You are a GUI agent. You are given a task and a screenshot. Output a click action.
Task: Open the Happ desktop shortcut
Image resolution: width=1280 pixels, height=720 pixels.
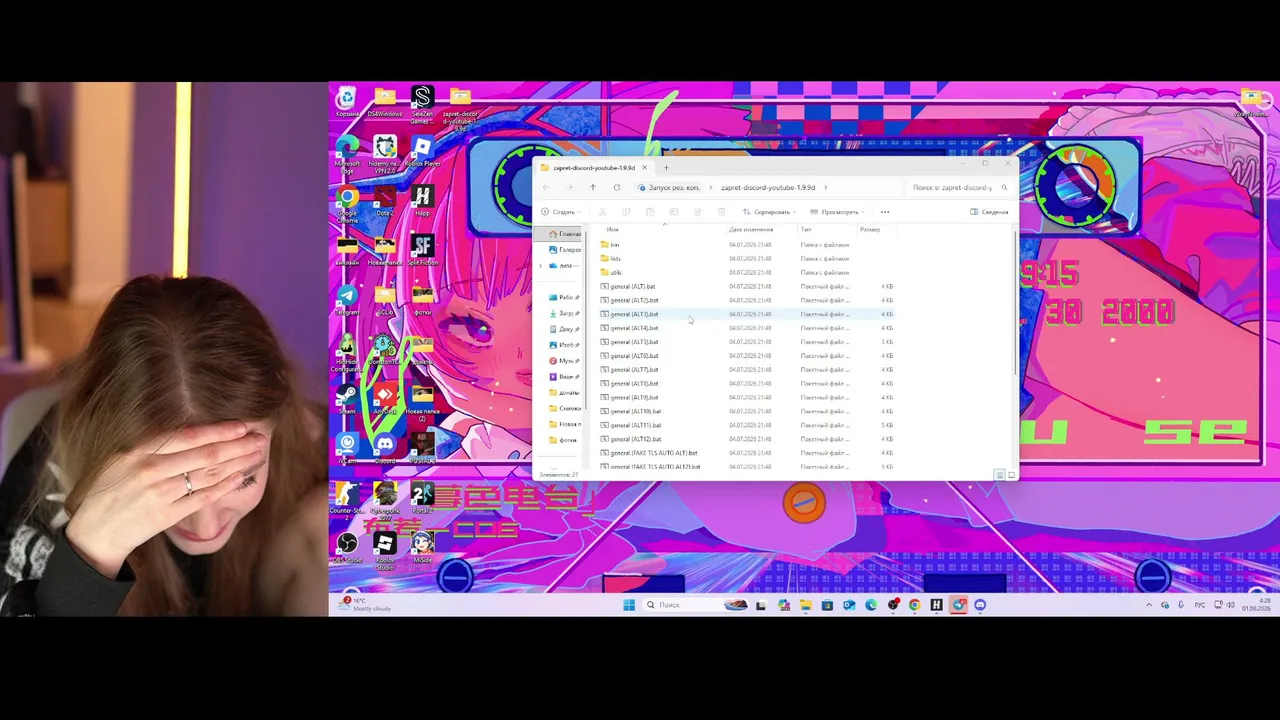coord(422,203)
